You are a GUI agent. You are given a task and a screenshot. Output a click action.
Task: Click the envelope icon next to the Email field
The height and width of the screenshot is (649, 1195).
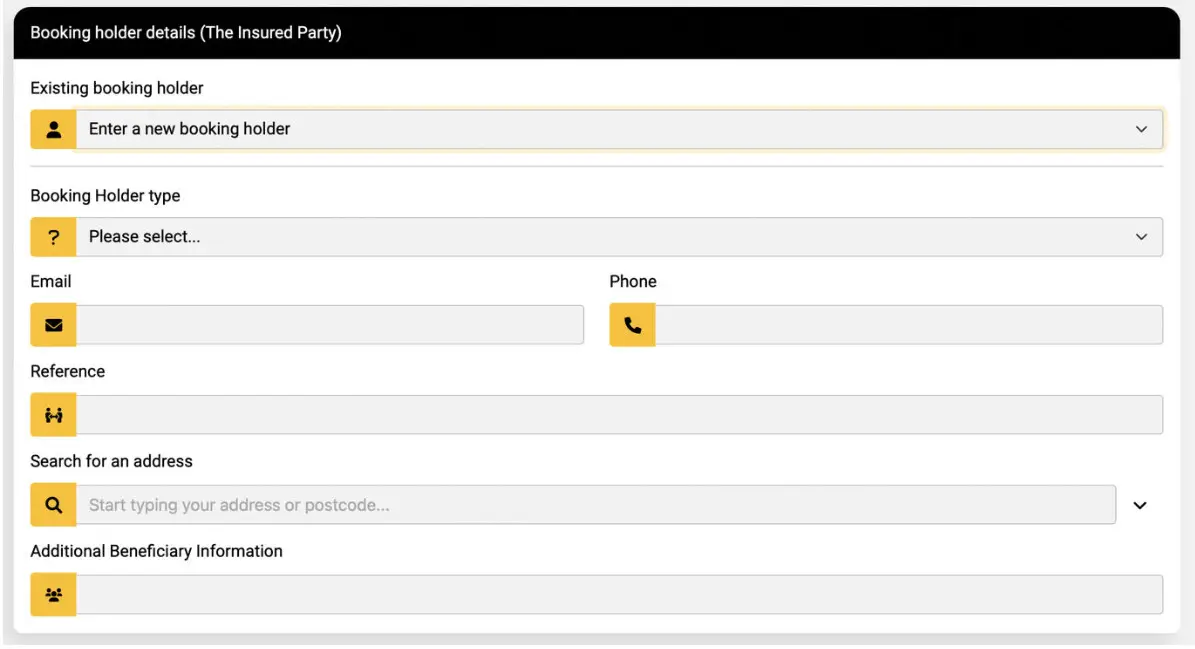tap(52, 324)
